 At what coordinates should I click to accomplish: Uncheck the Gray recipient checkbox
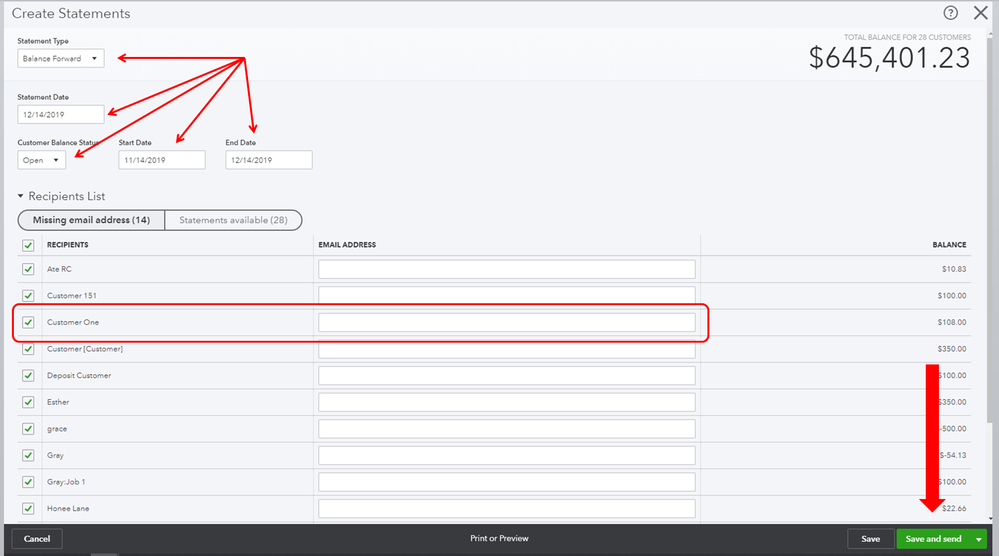click(x=28, y=455)
